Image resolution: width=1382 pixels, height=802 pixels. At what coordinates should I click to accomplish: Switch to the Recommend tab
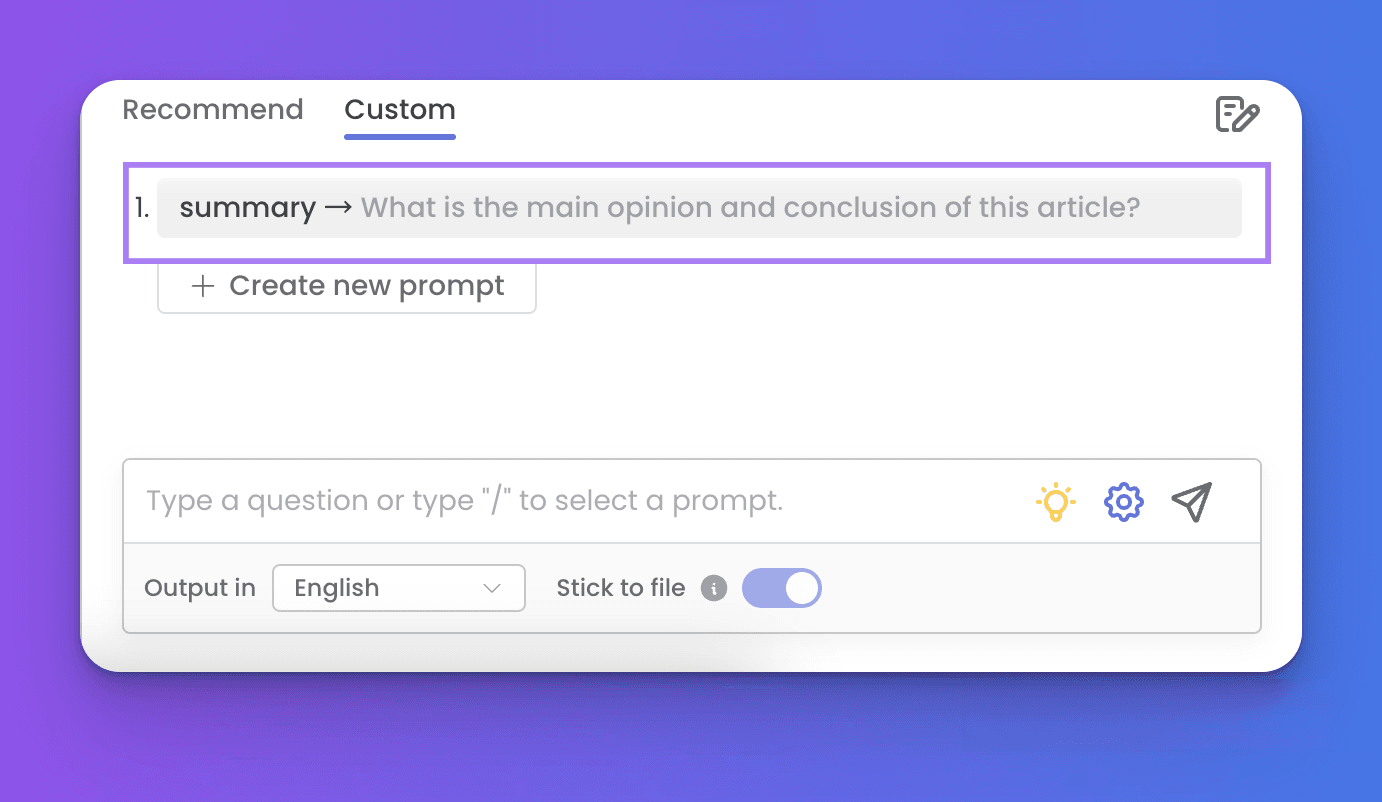[212, 109]
